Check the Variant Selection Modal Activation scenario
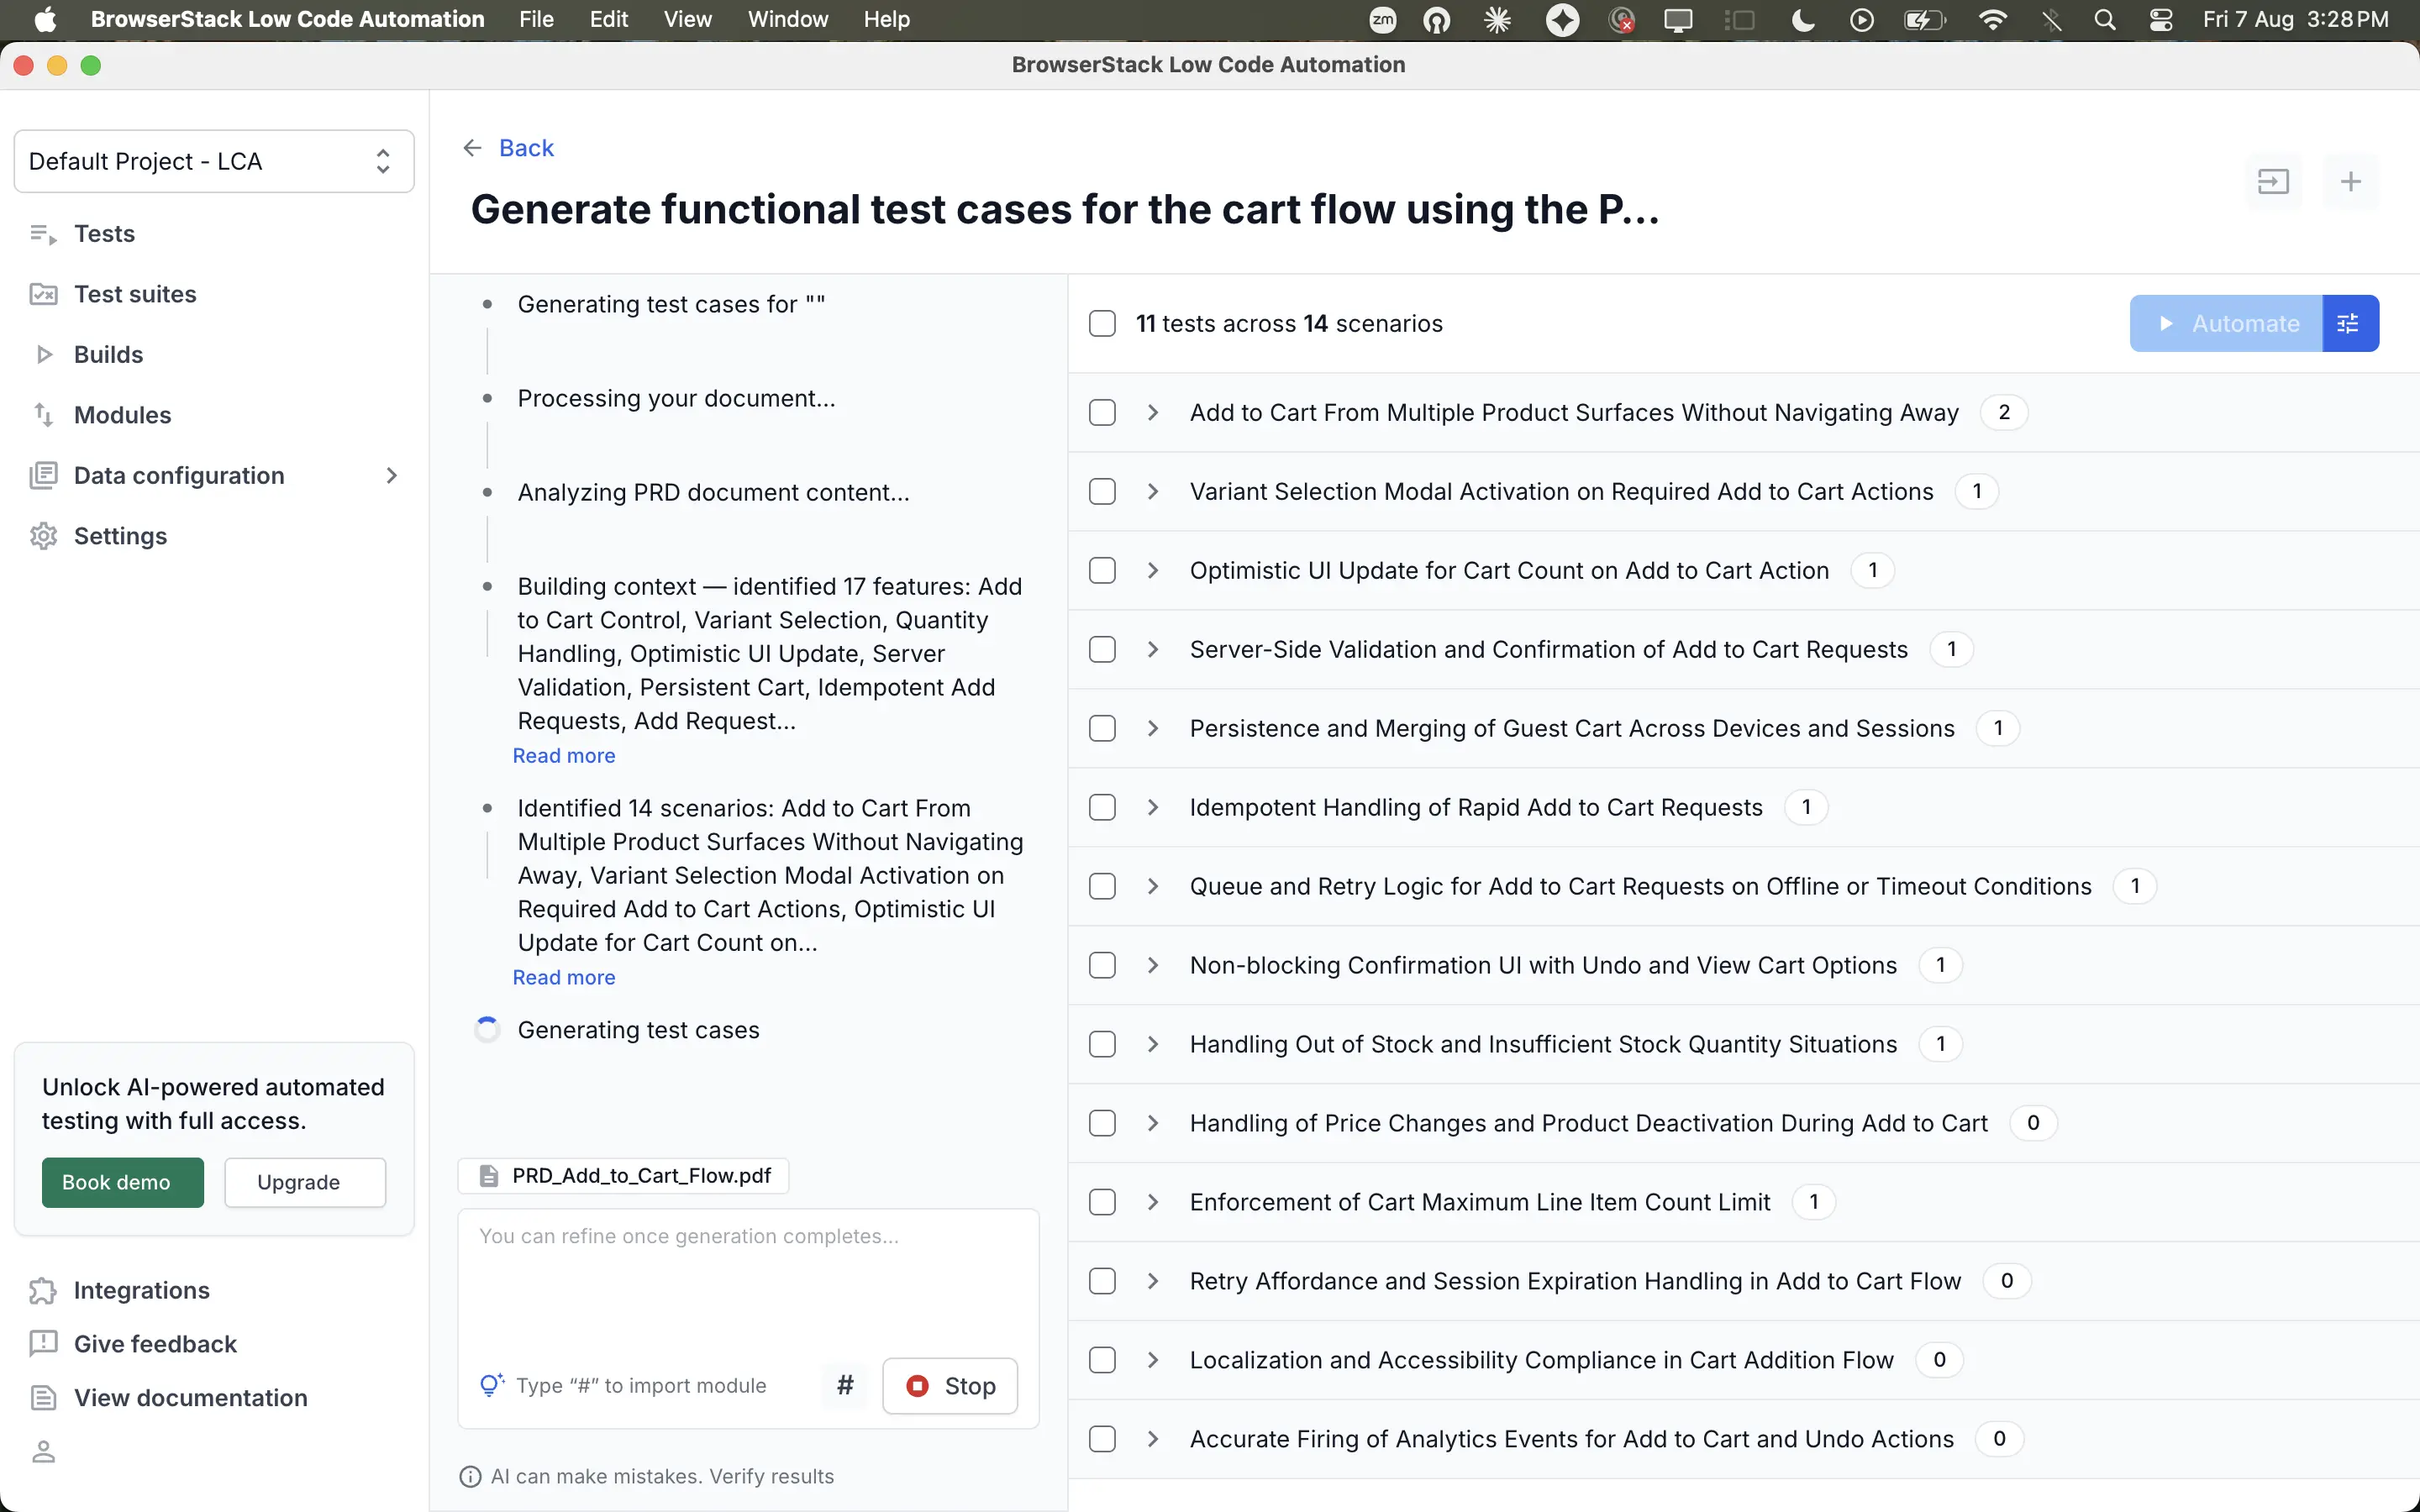Viewport: 2420px width, 1512px height. tap(1102, 492)
